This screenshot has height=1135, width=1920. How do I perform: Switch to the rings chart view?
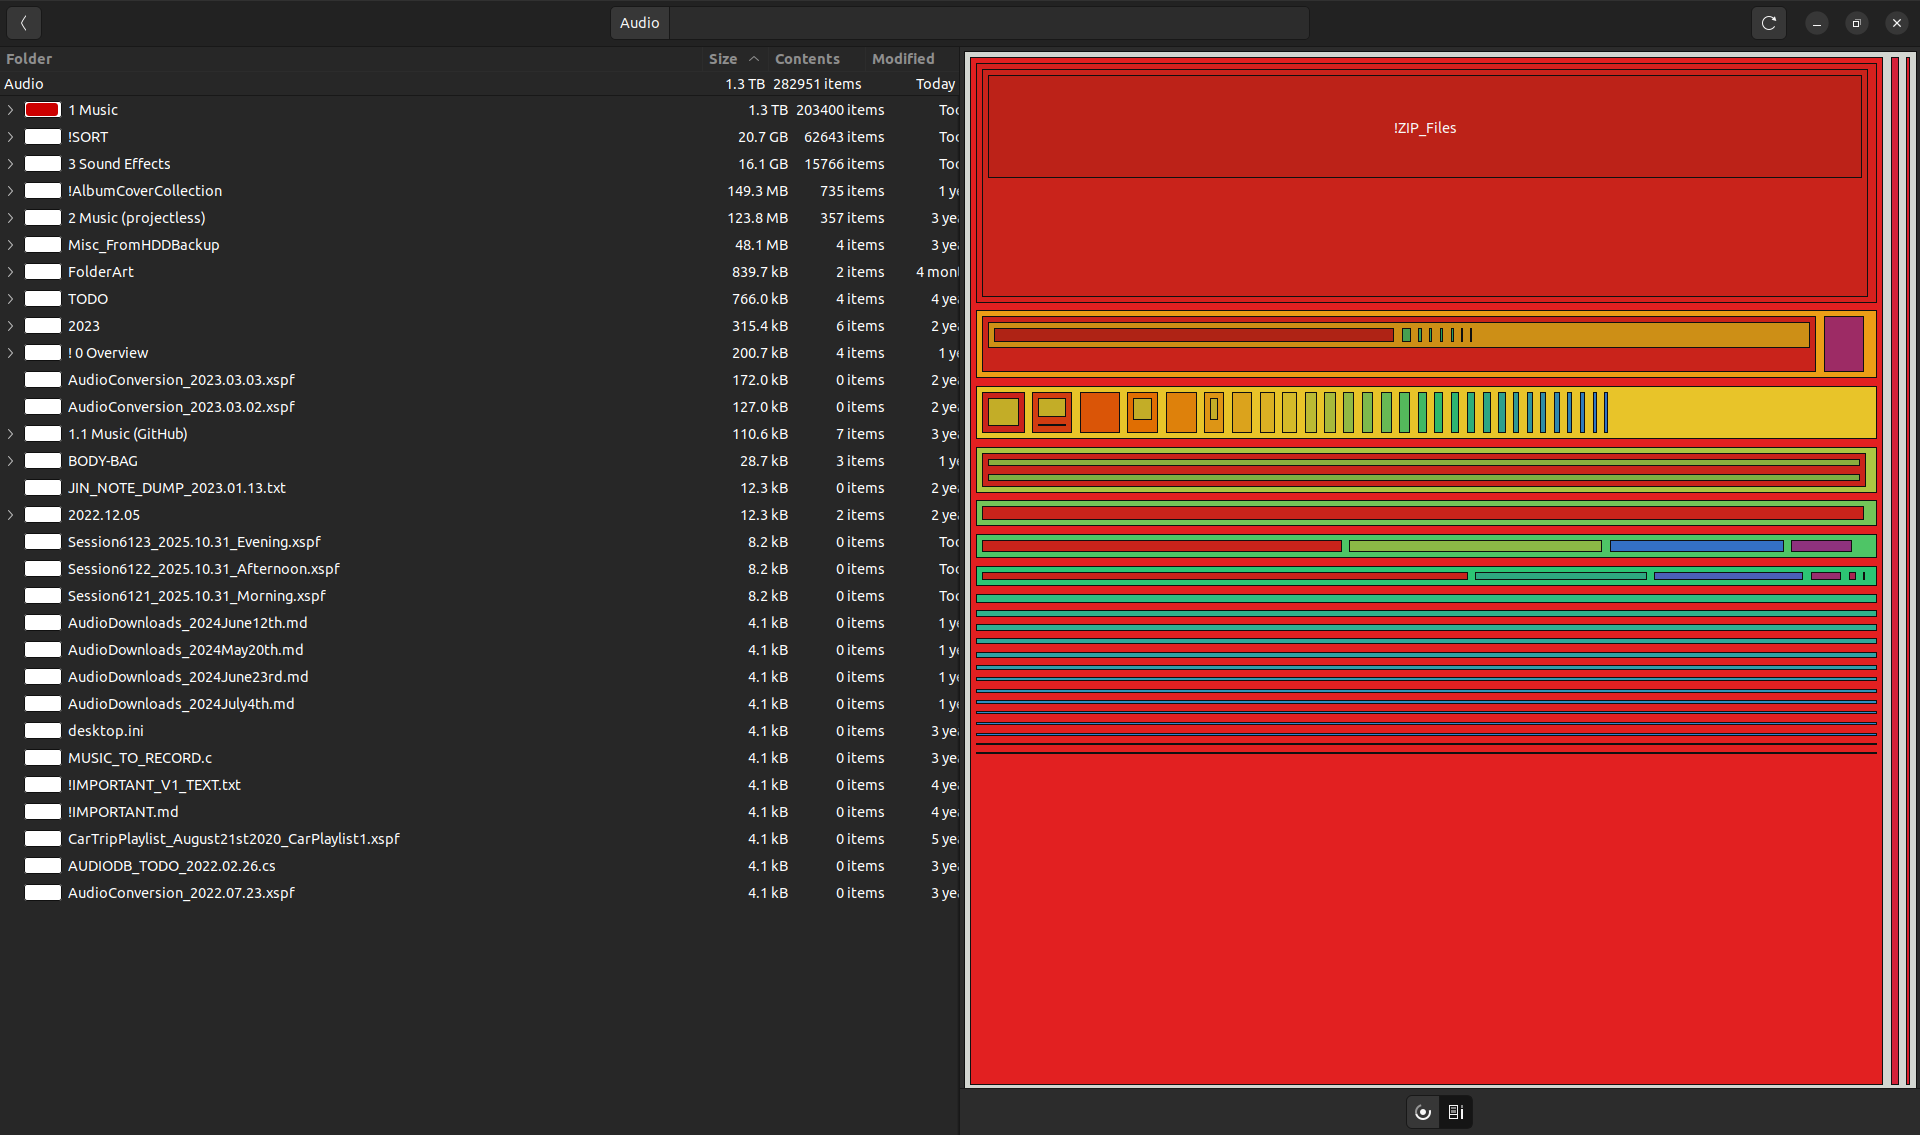[x=1423, y=1112]
